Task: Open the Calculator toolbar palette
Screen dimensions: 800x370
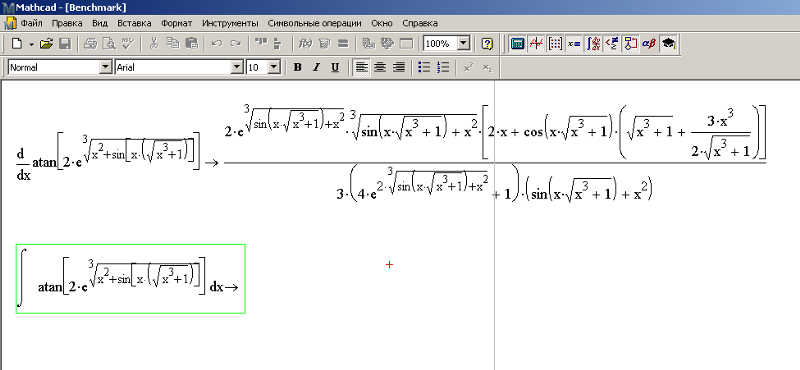Action: click(517, 44)
